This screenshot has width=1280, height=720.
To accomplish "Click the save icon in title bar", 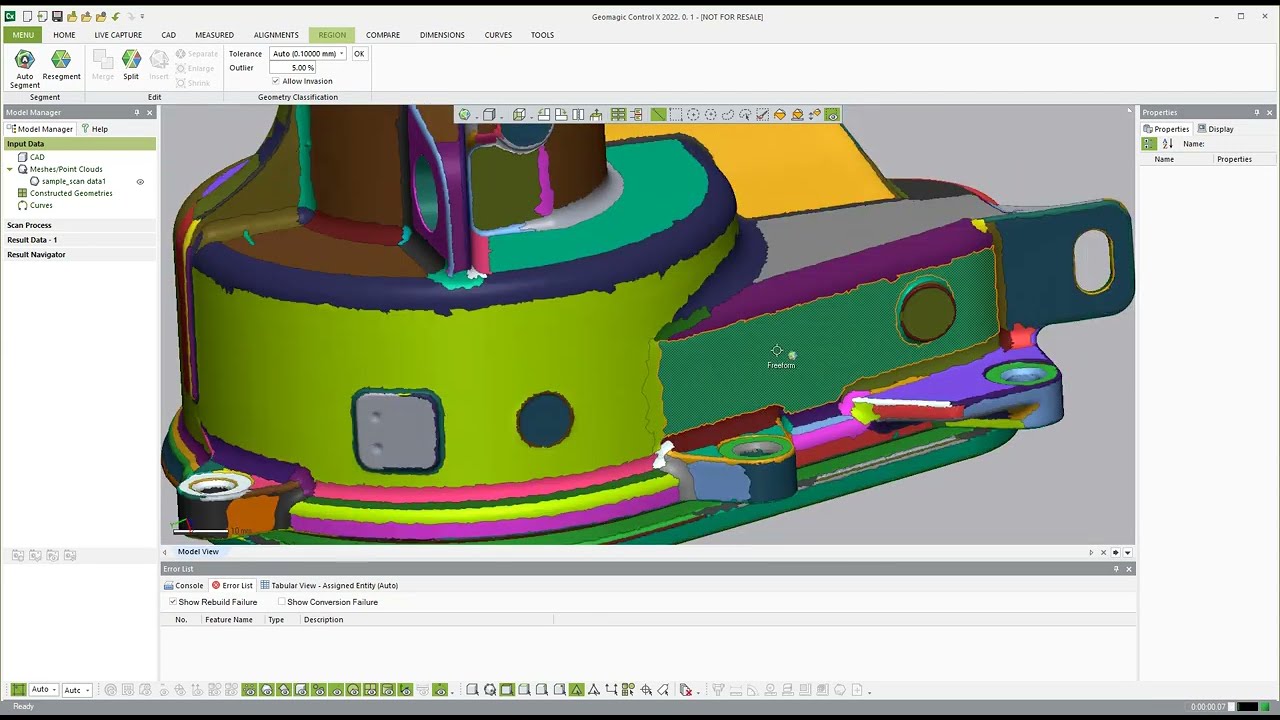I will [57, 16].
